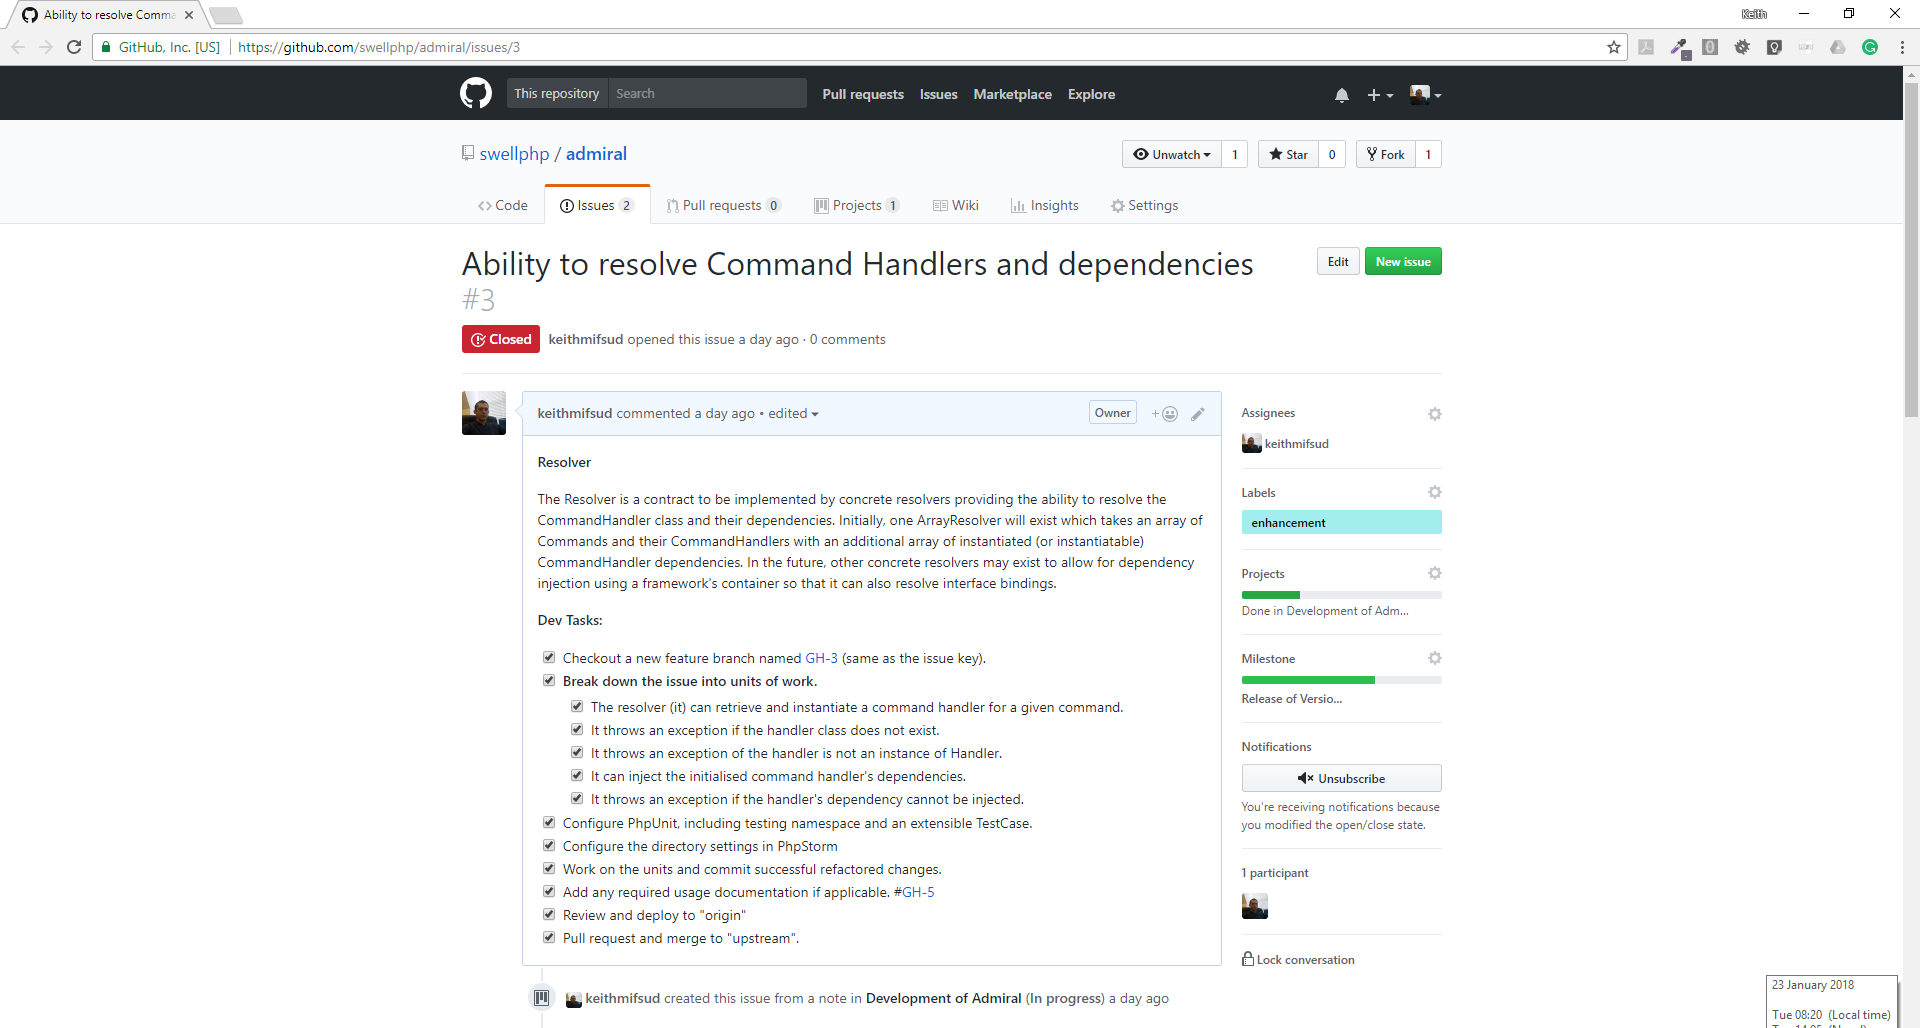Expand the Unwatch dropdown

pos(1172,154)
